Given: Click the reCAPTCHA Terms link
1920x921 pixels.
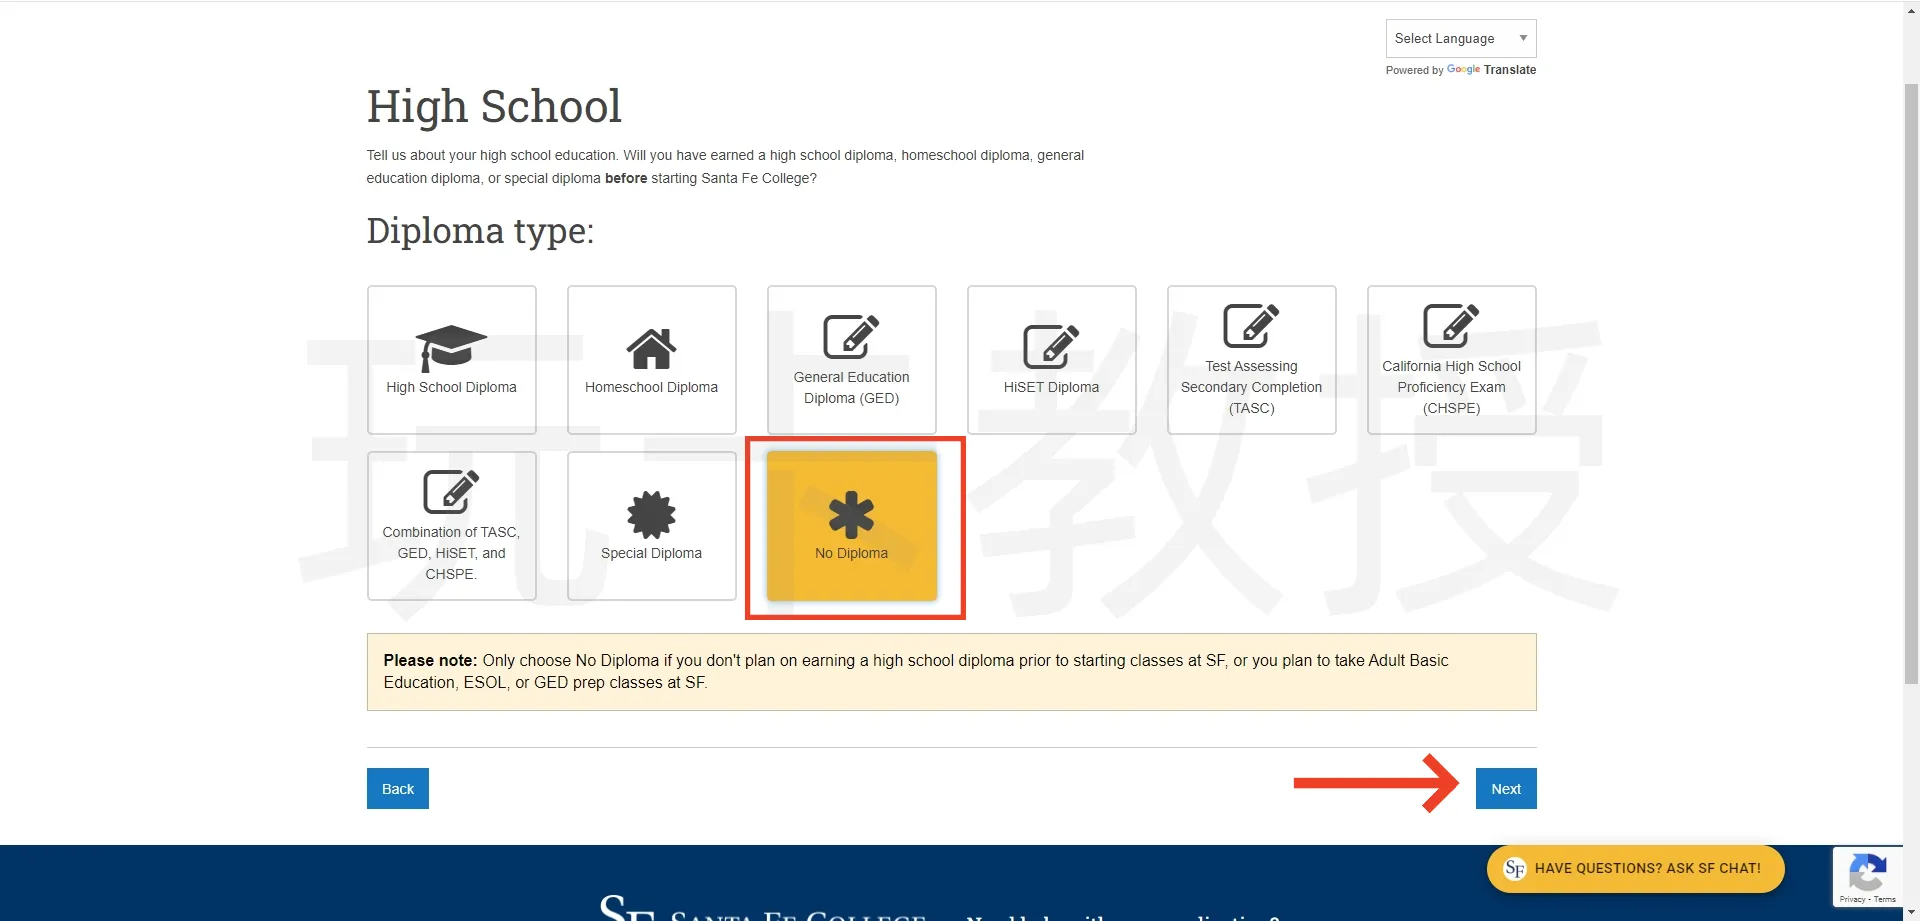Looking at the screenshot, I should point(1885,900).
